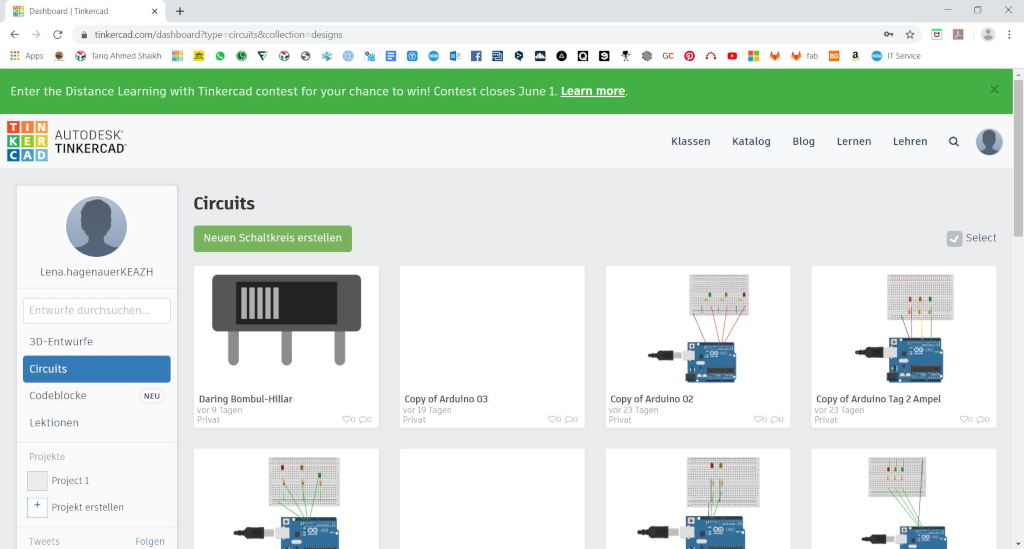This screenshot has width=1024, height=549.
Task: Open the Apps bookmark
Action: pyautogui.click(x=27, y=56)
